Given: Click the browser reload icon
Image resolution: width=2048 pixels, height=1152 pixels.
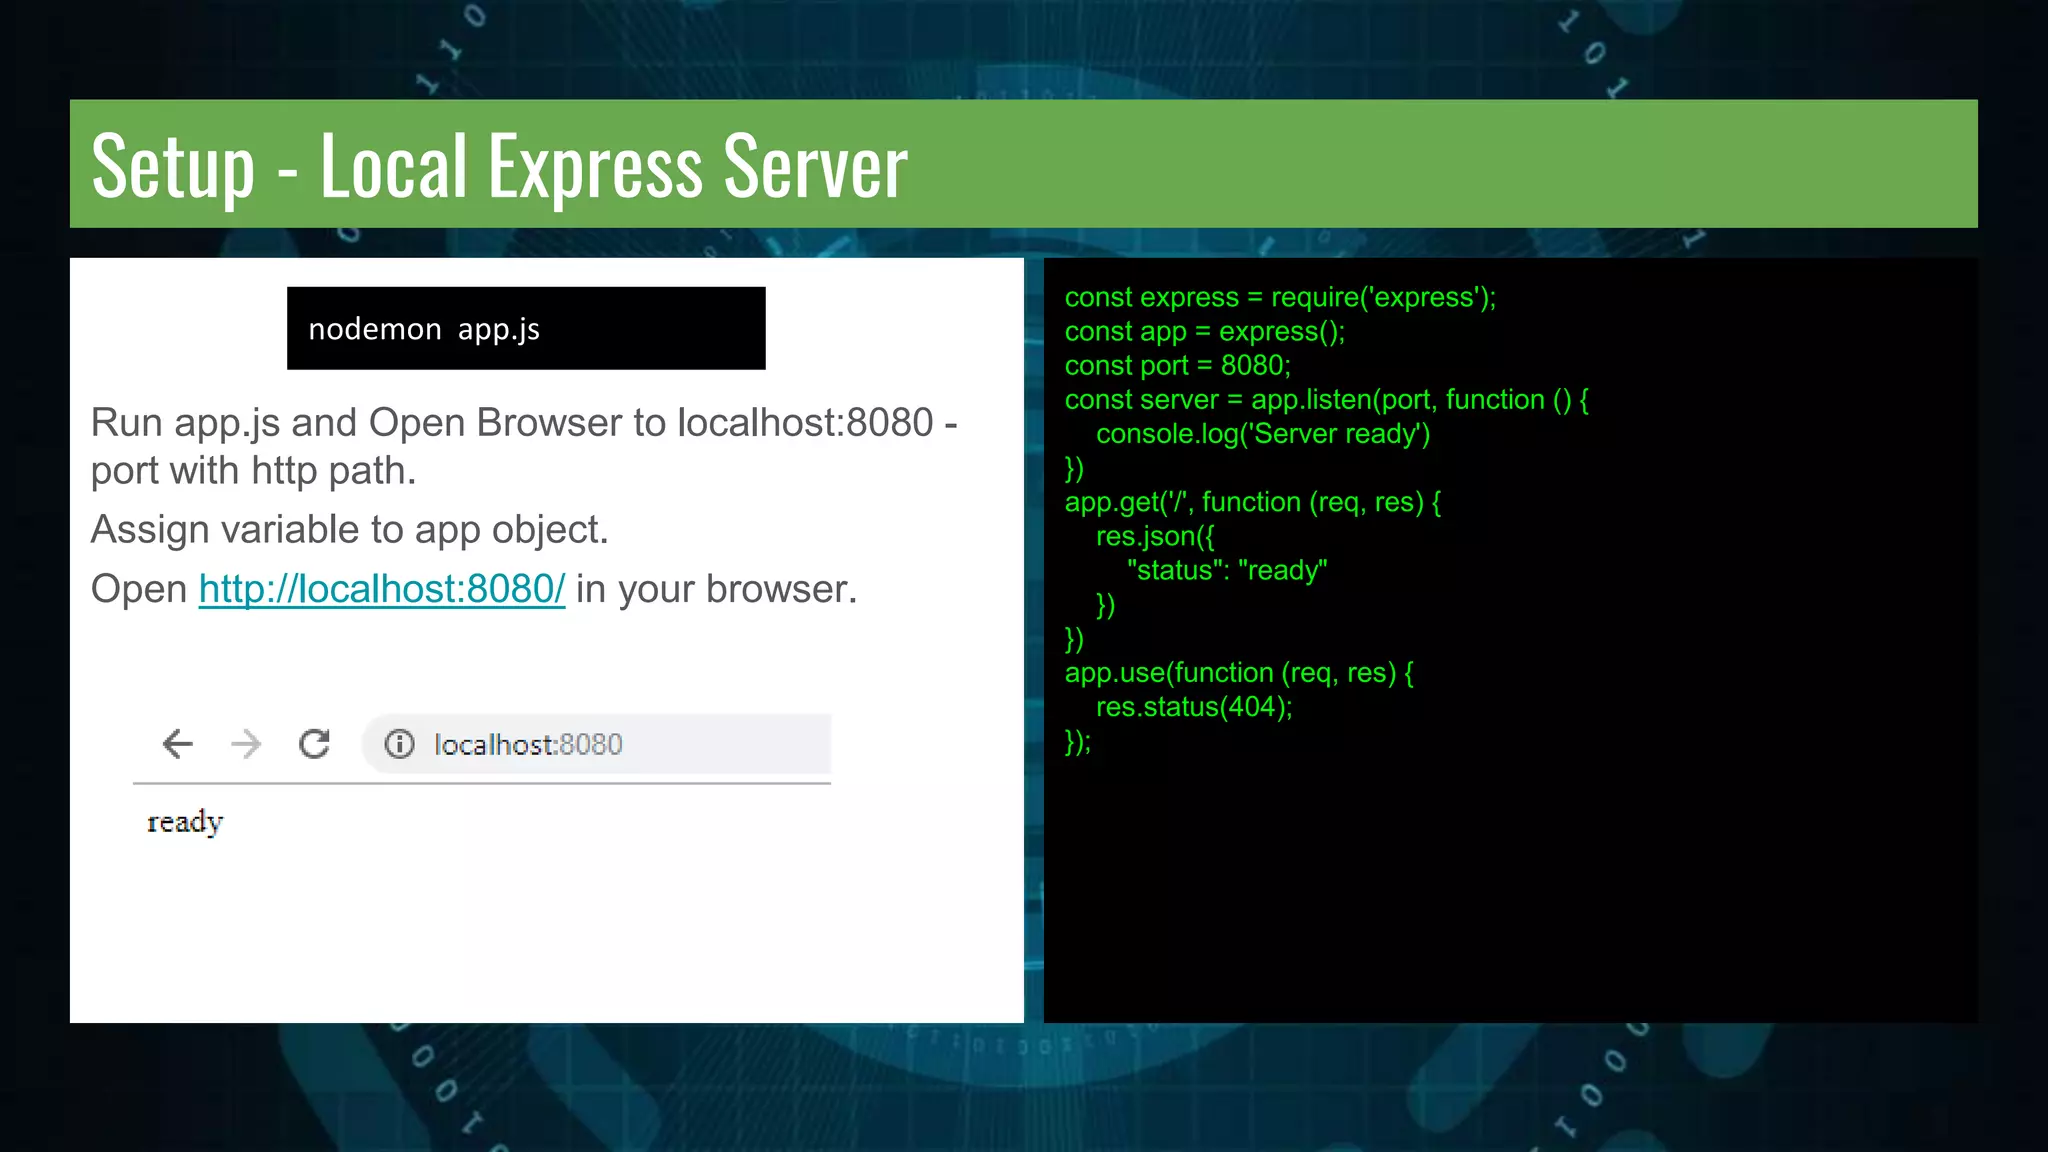Looking at the screenshot, I should tap(315, 744).
